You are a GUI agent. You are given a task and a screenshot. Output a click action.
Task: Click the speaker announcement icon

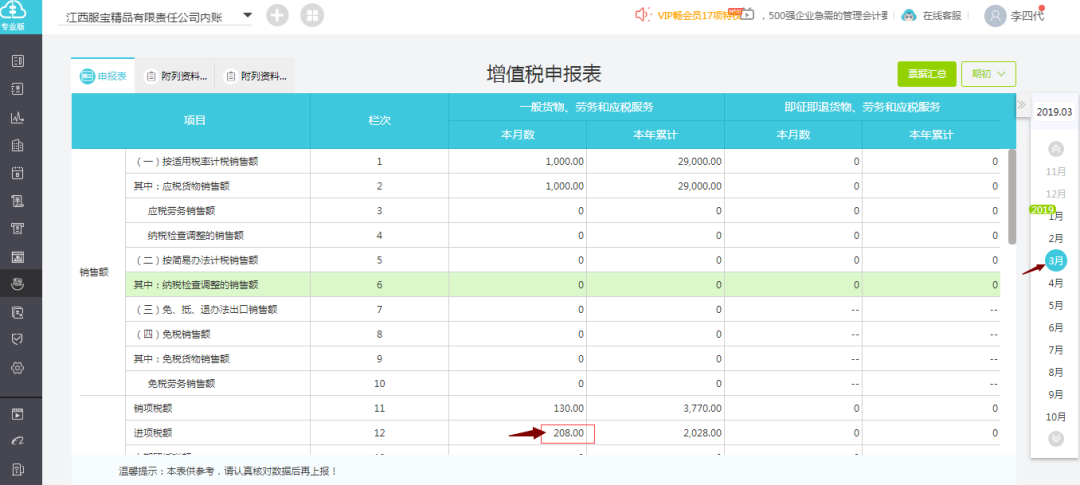643,14
